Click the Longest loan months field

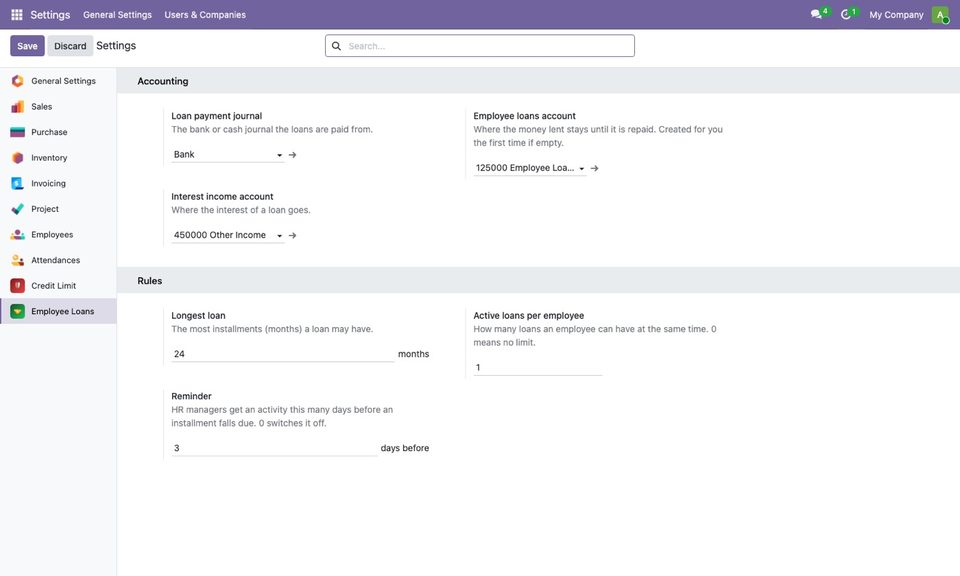click(283, 354)
